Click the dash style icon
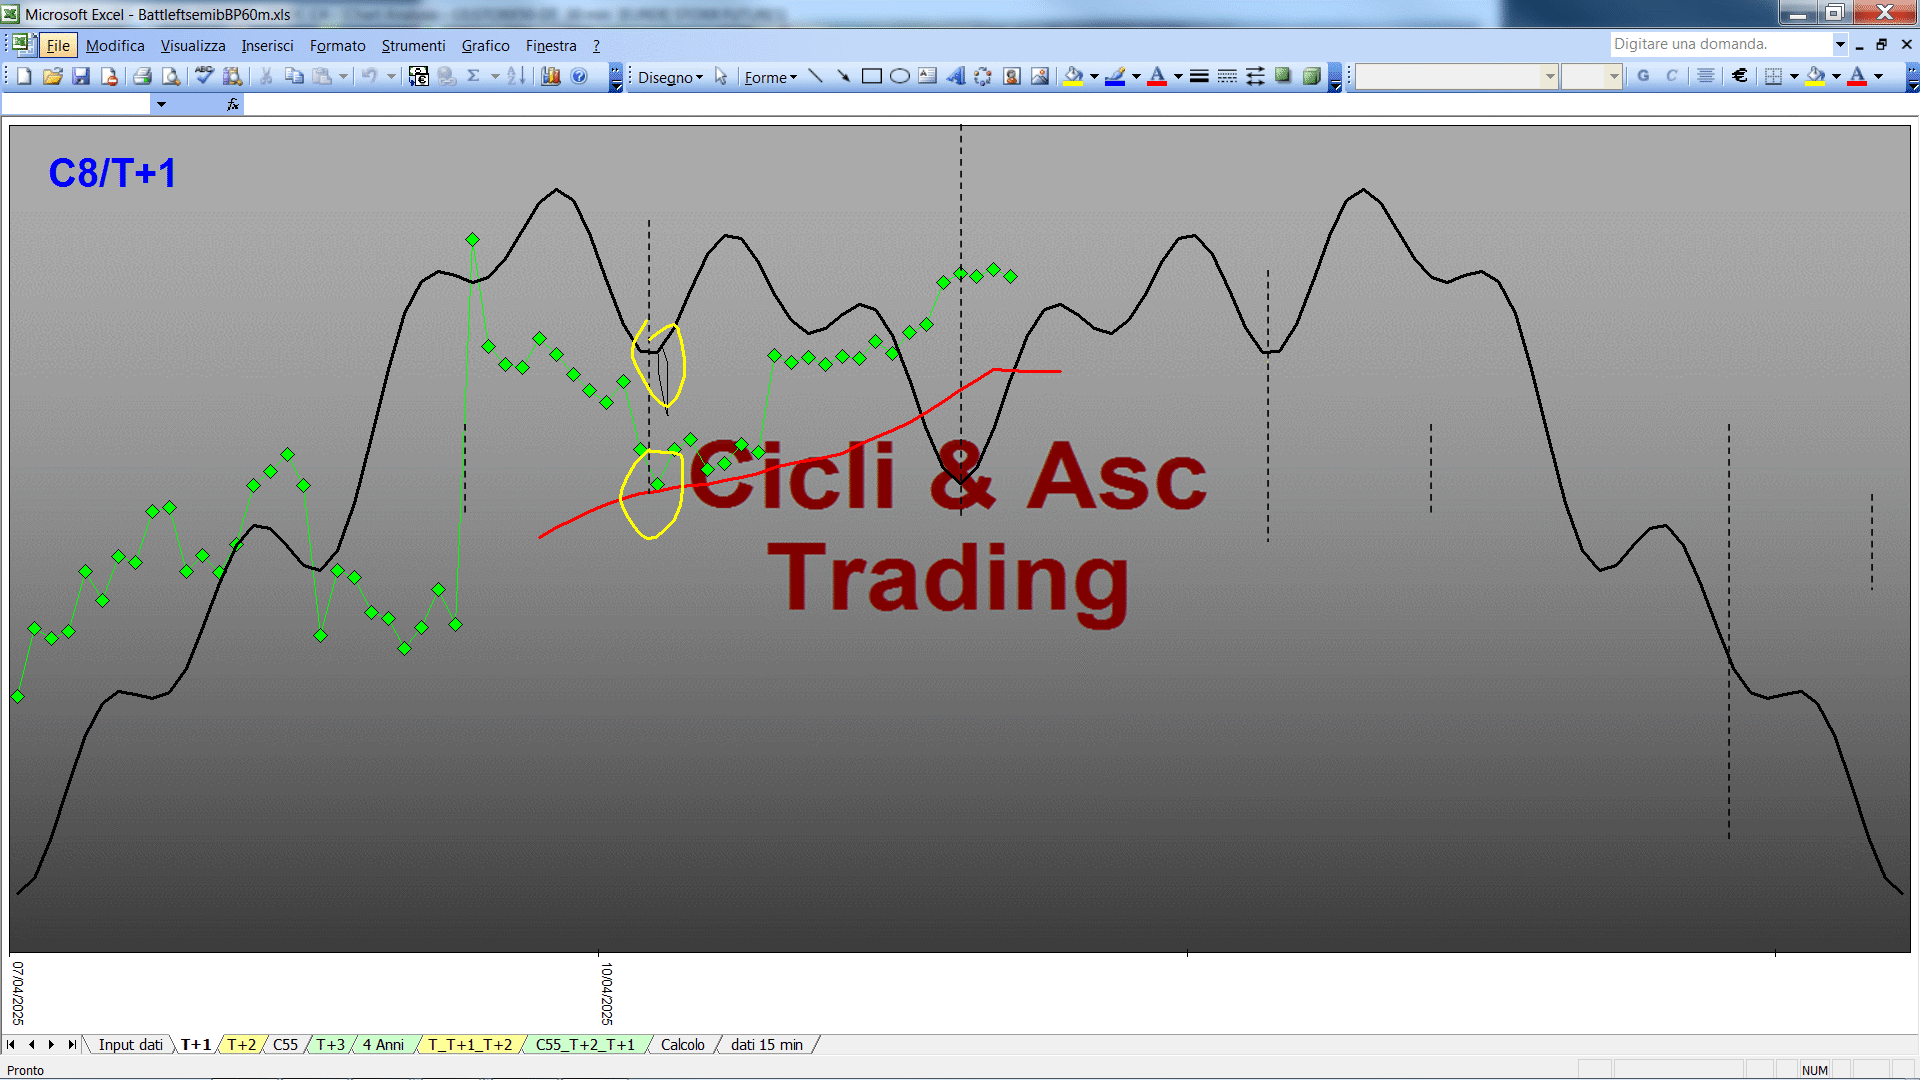Screen dimensions: 1920x1080 tap(1227, 76)
